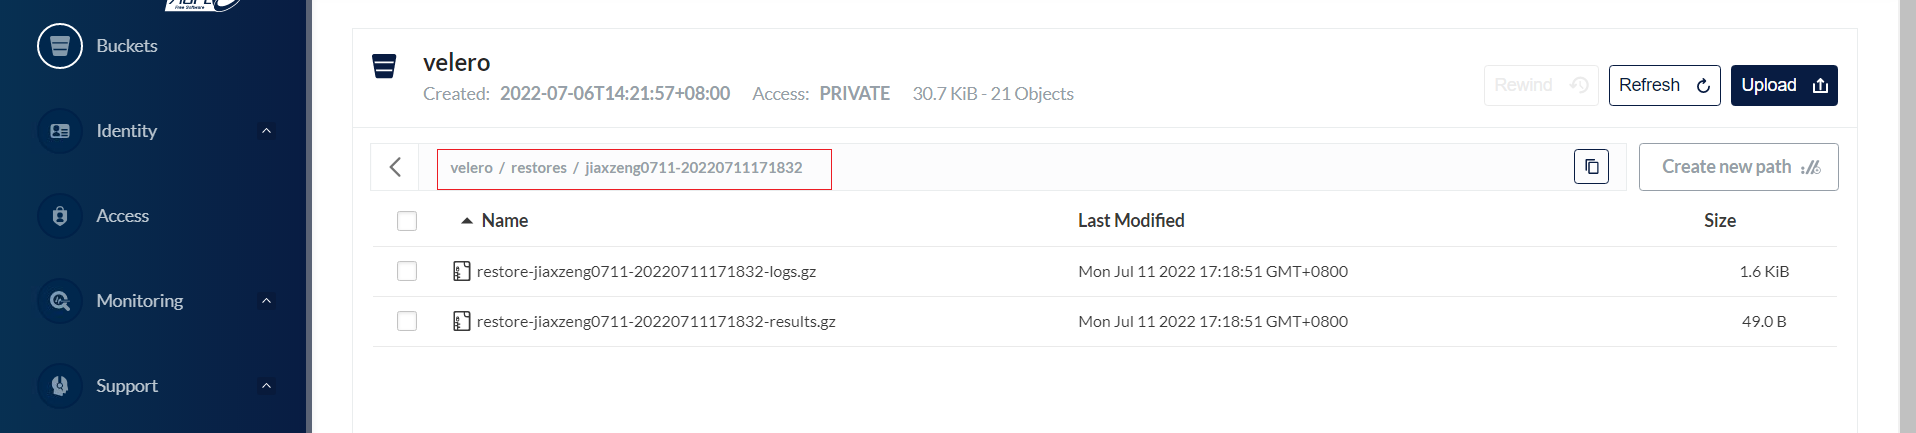
Task: Click the Create new path button
Action: [1738, 167]
